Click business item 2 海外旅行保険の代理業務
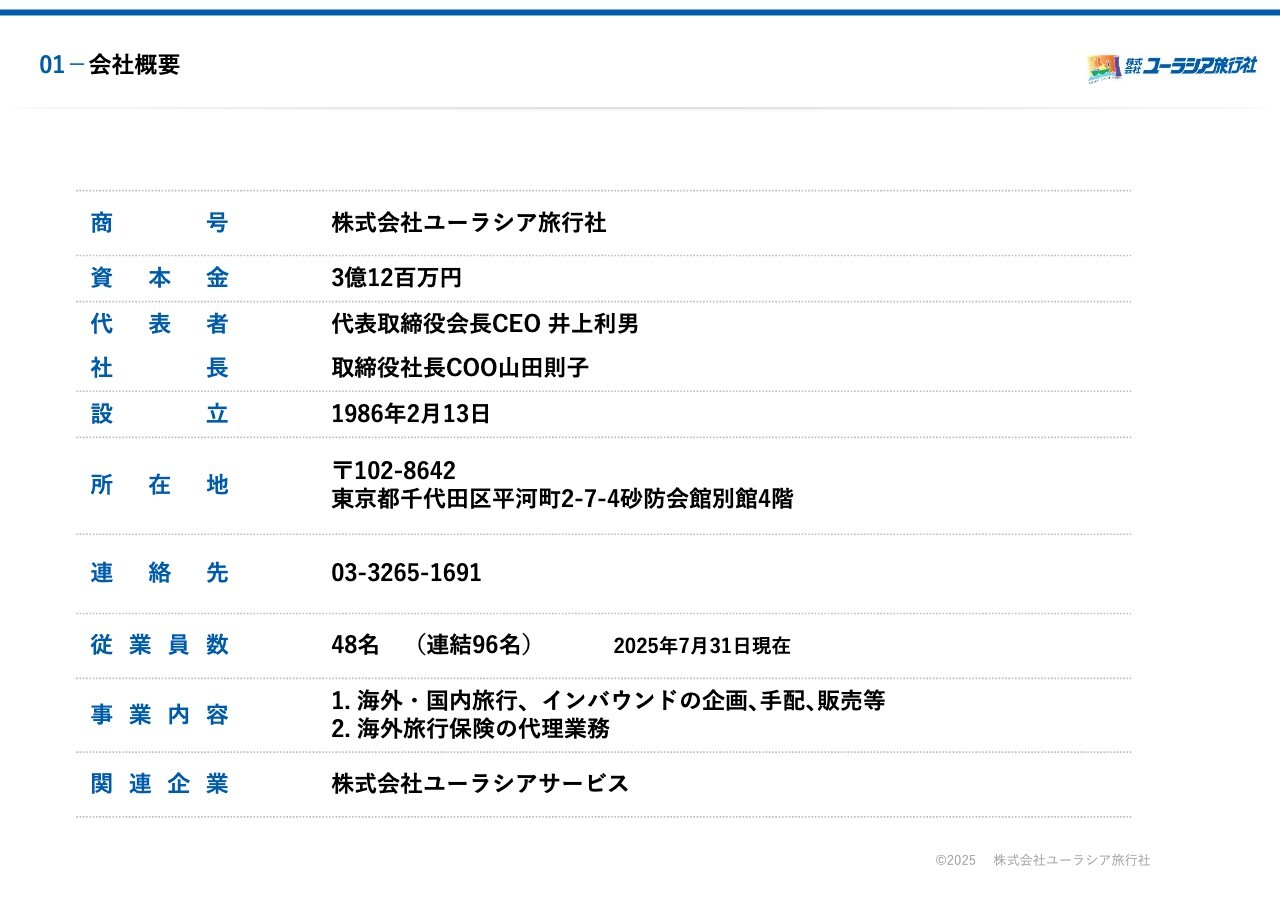Screen dimensions: 1280x905 coord(470,729)
